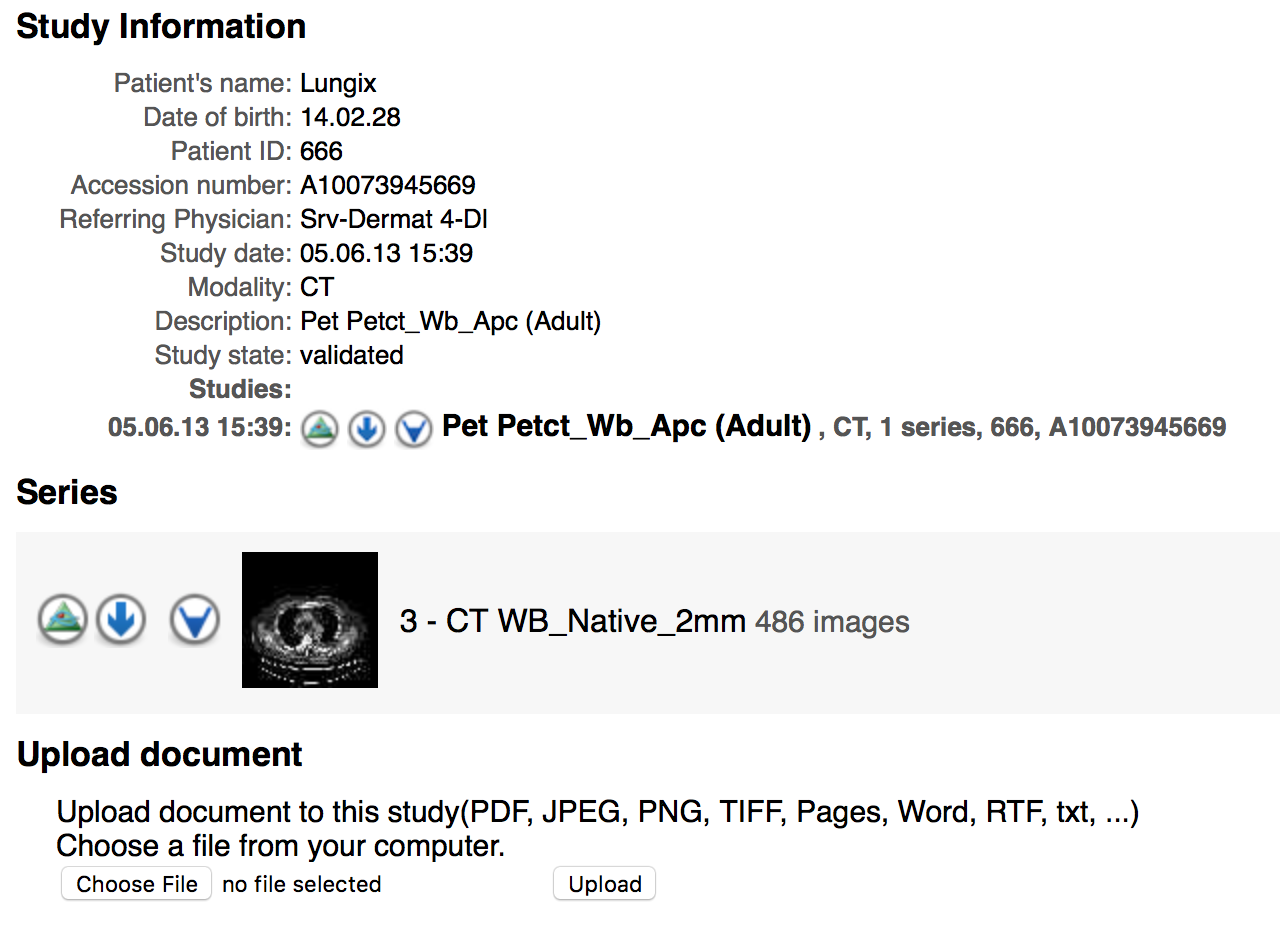This screenshot has width=1280, height=934.
Task: Open the CT series thumbnail image
Action: pyautogui.click(x=310, y=620)
